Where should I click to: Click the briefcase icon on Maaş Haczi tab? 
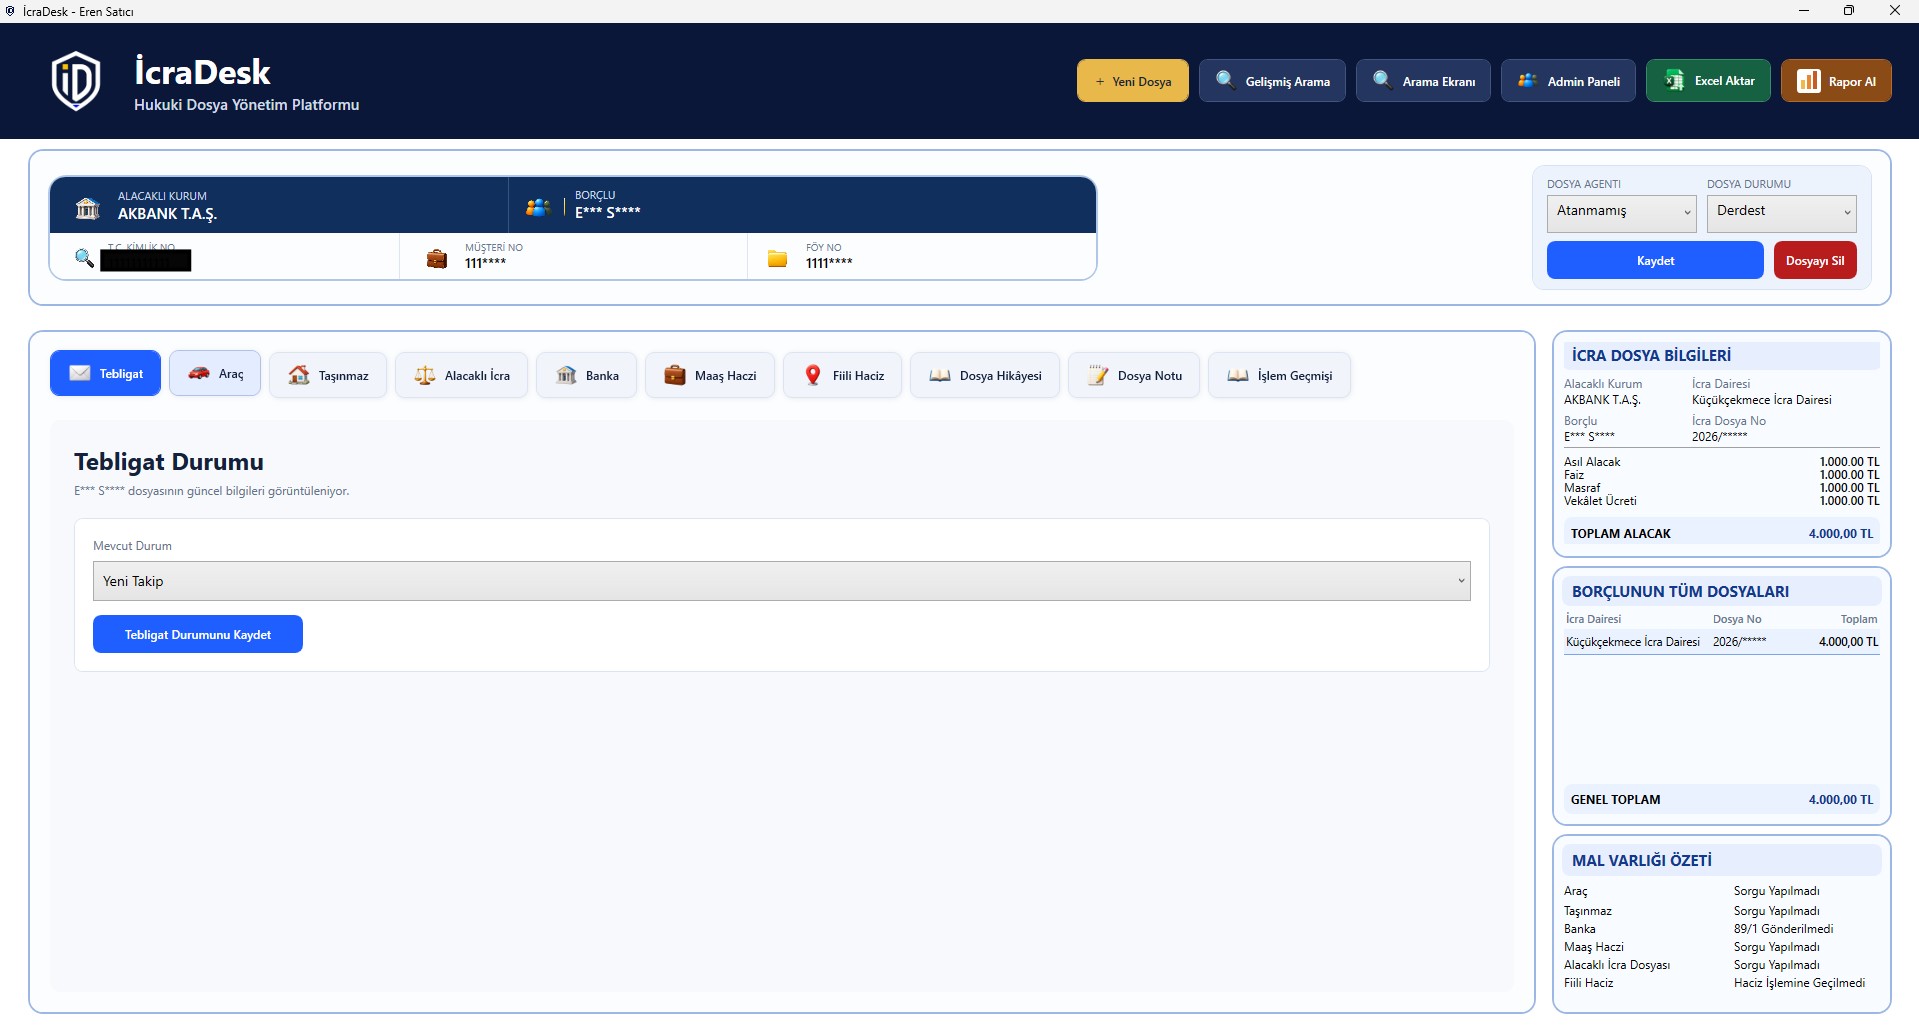tap(675, 375)
